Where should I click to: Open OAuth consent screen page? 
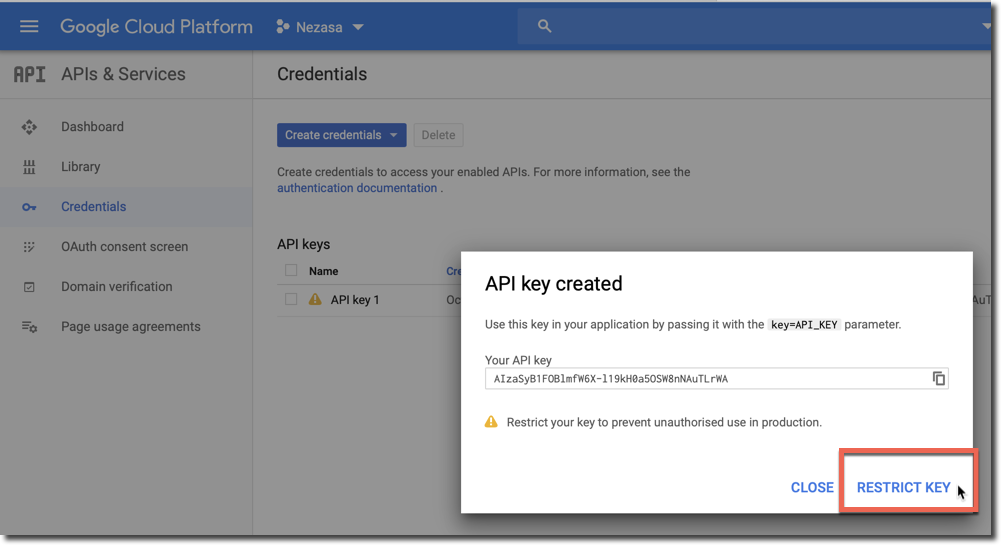click(x=124, y=246)
